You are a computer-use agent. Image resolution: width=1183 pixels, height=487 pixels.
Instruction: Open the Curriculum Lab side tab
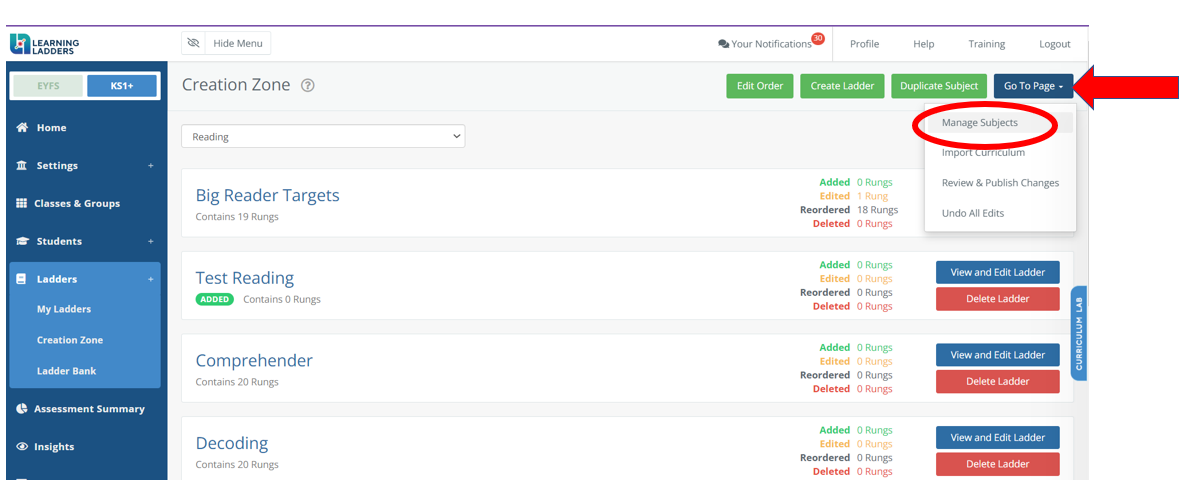(x=1079, y=333)
